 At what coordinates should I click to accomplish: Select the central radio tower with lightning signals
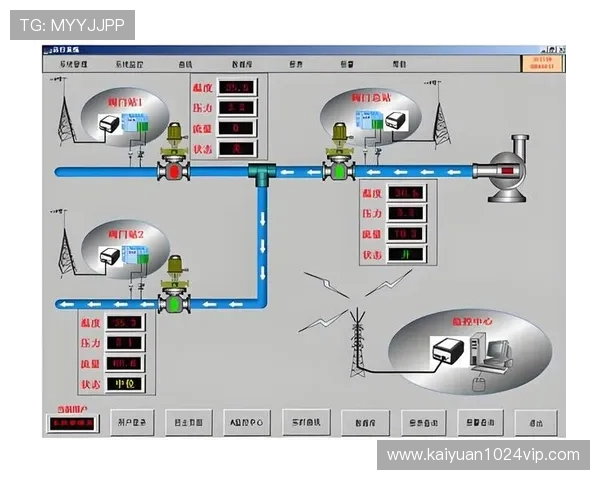point(358,340)
